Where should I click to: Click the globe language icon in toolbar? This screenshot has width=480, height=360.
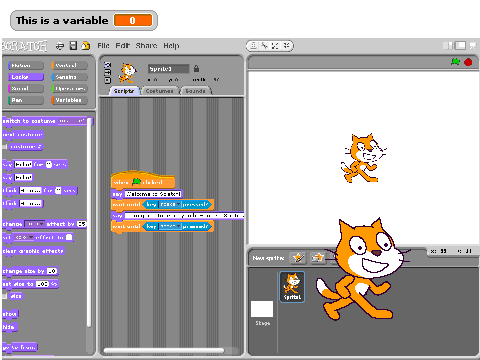pos(60,46)
